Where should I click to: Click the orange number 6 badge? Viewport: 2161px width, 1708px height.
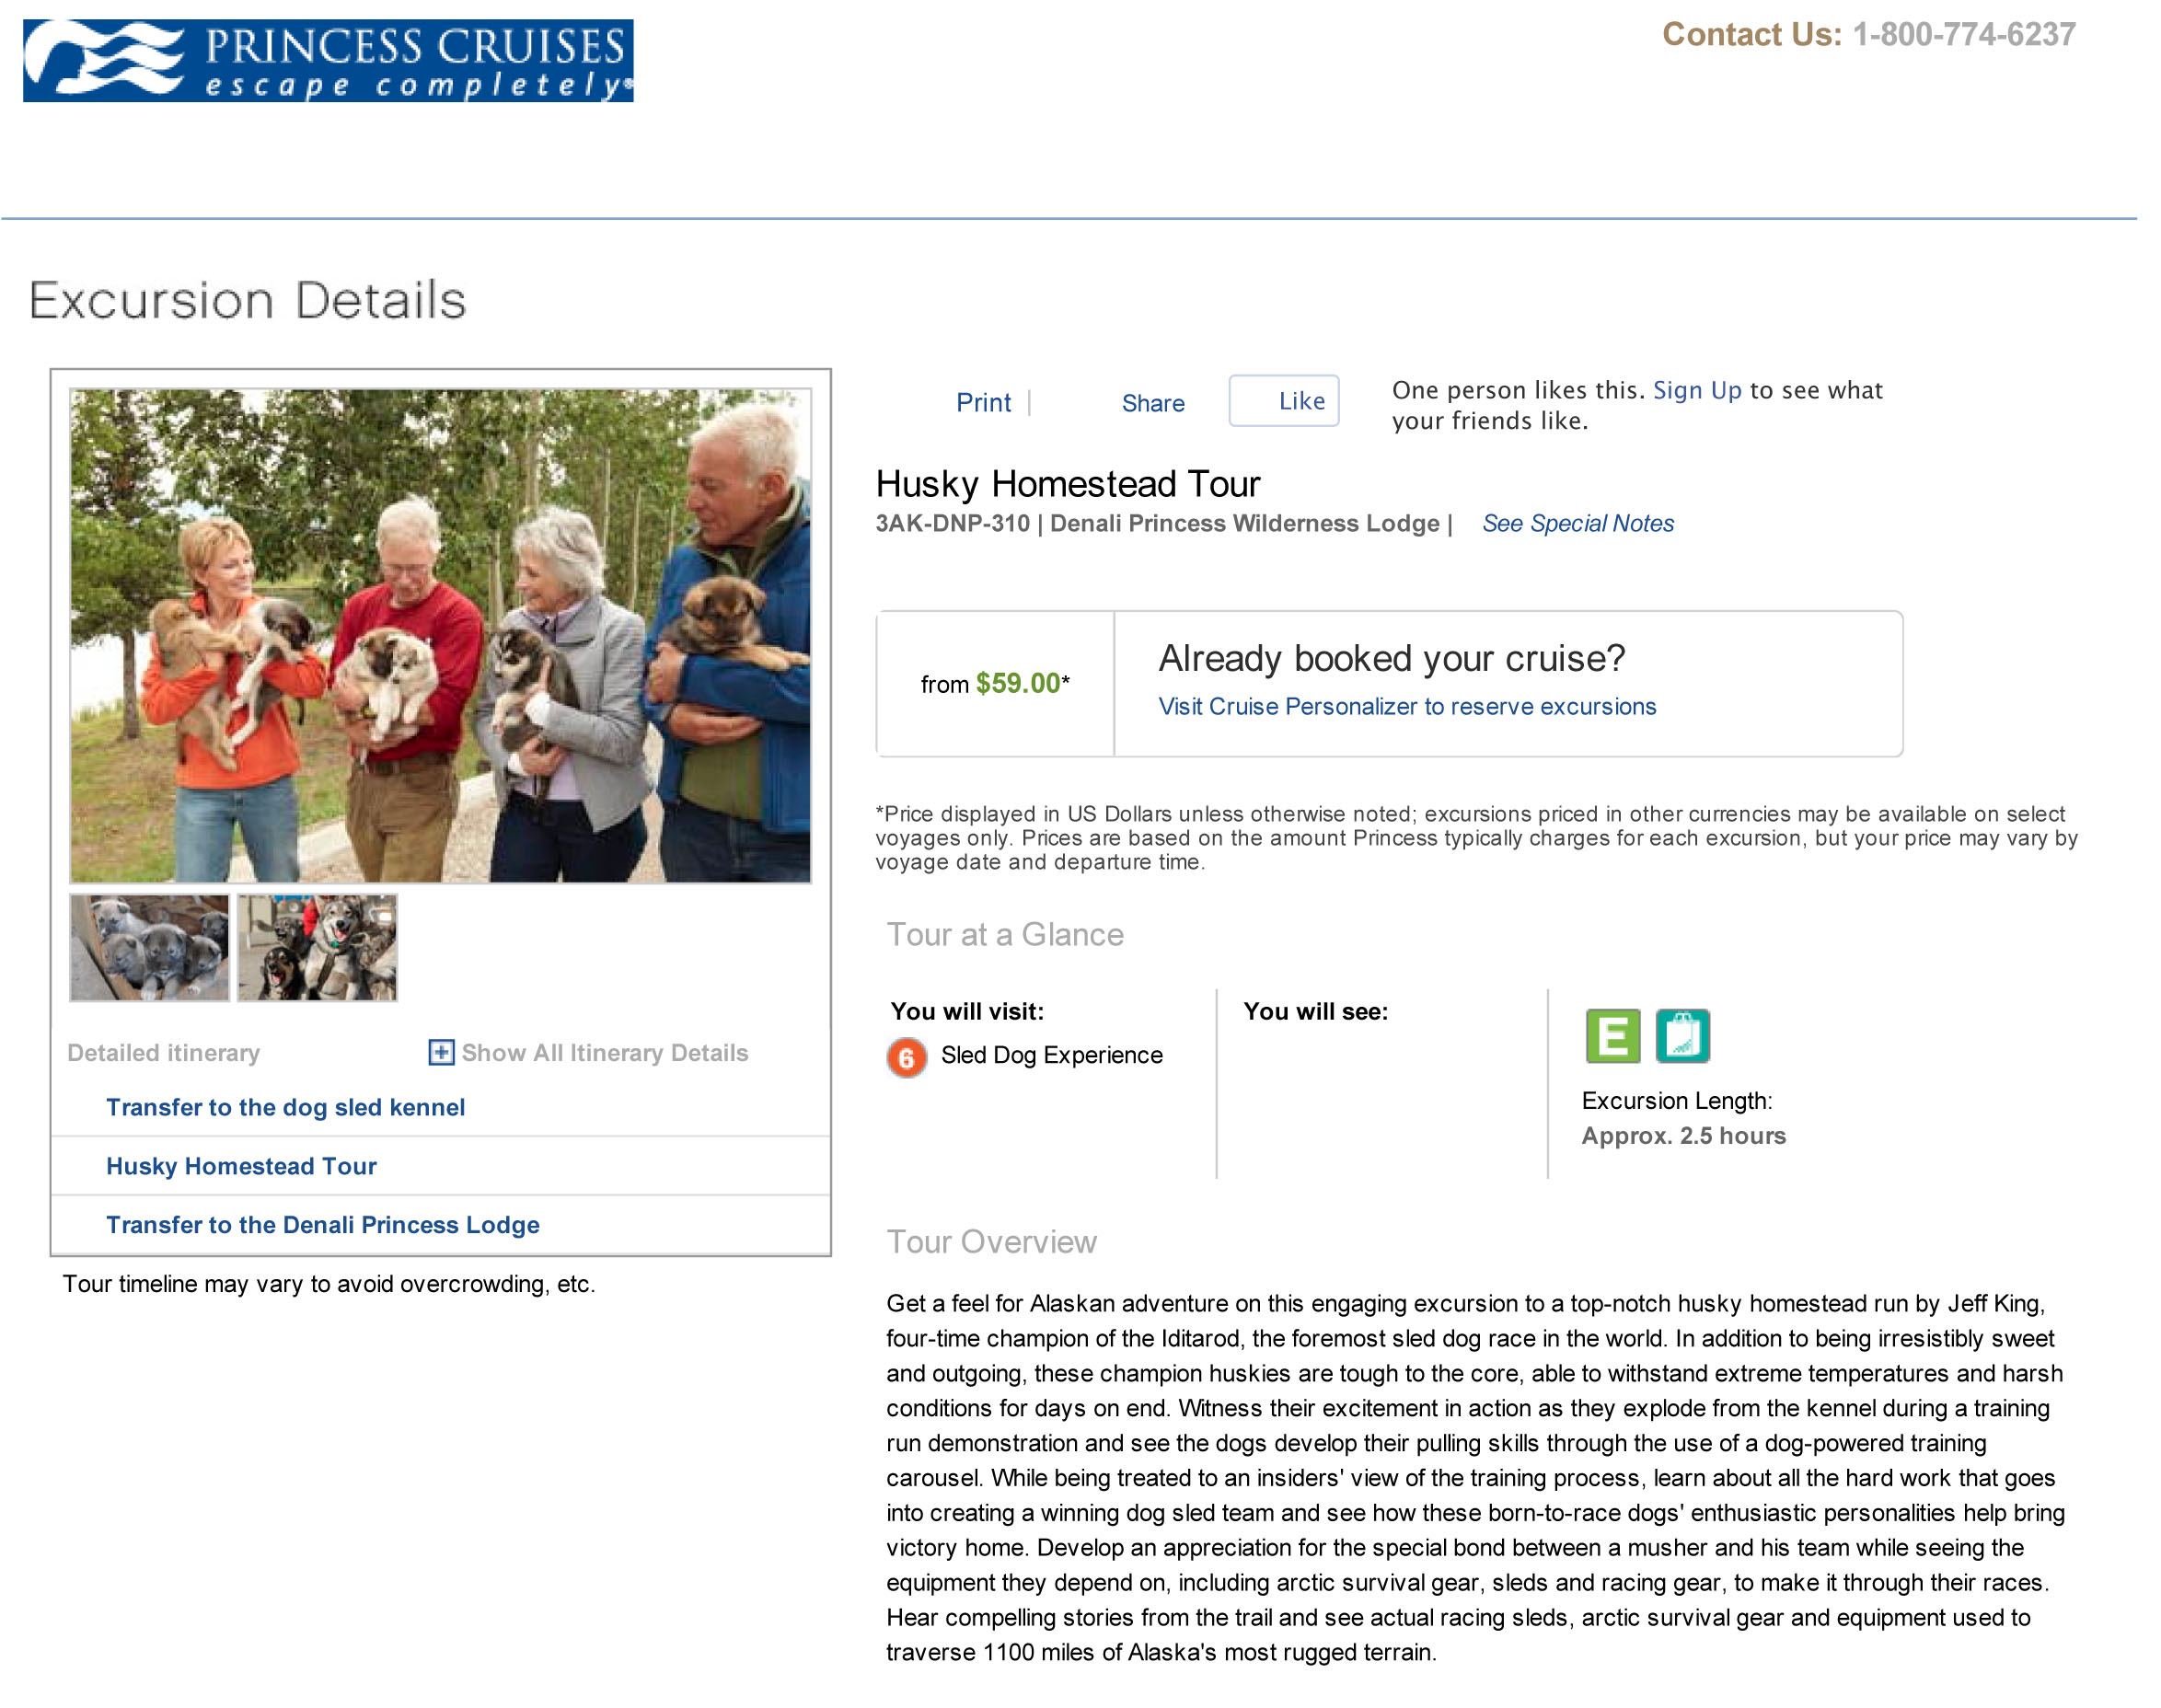pos(906,1057)
